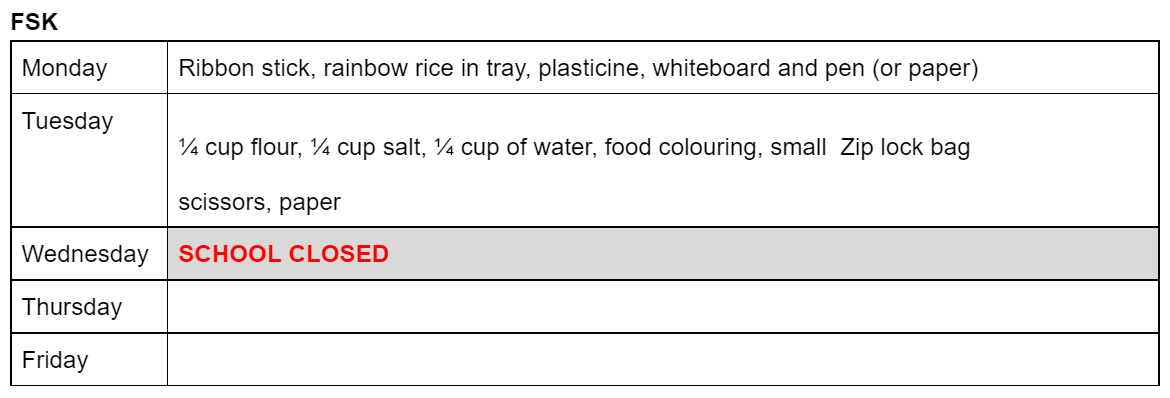
Task: Click 'Zip lock bag' in Tuesday row
Action: coord(905,148)
